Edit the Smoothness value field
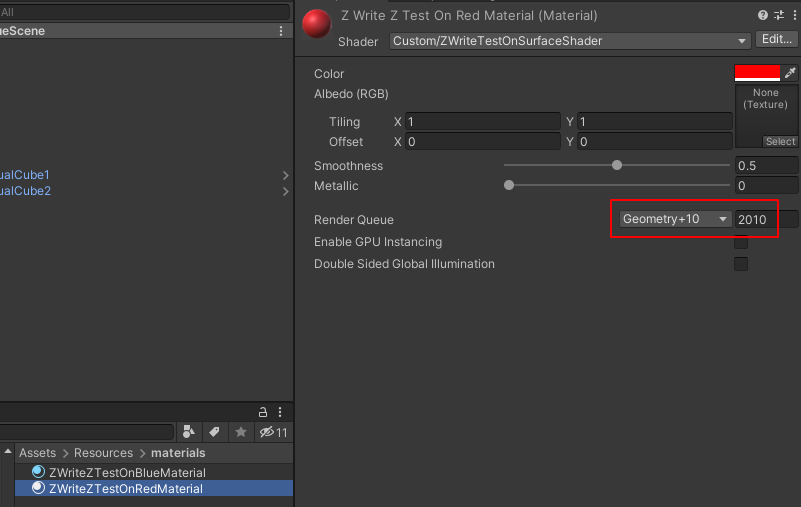801x507 pixels. click(x=766, y=166)
